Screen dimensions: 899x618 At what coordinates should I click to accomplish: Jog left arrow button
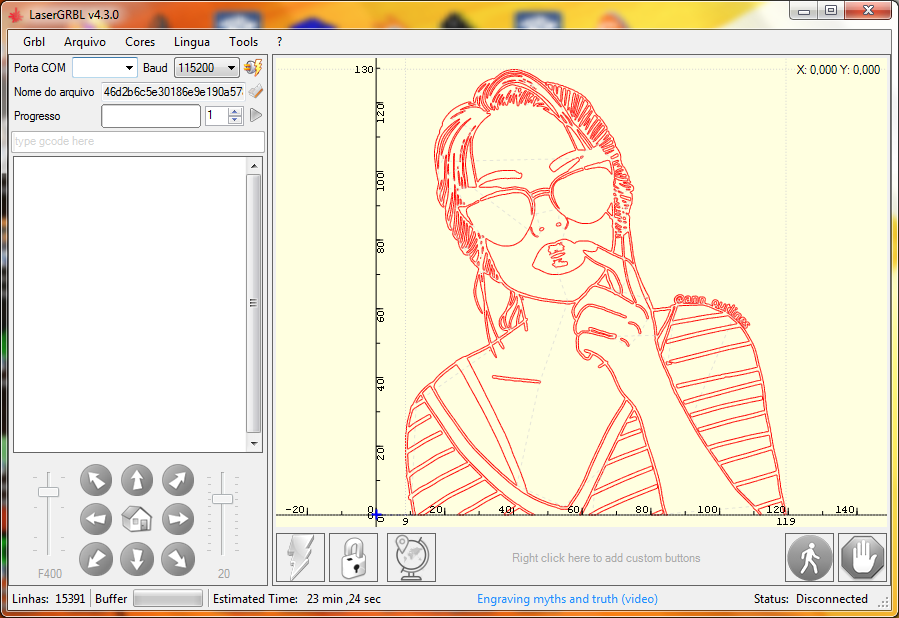[96, 519]
